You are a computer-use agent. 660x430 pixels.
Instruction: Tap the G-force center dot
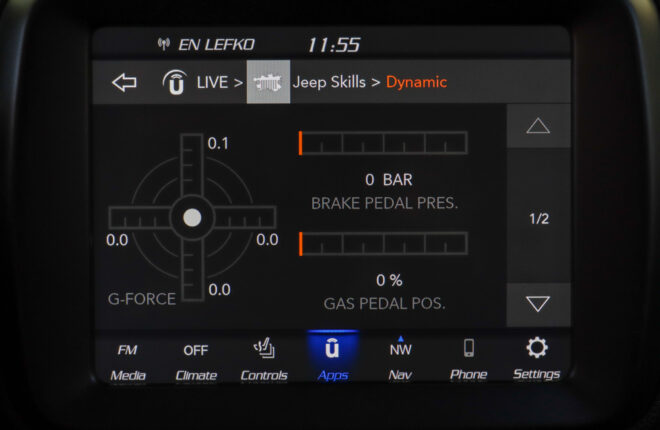(192, 218)
